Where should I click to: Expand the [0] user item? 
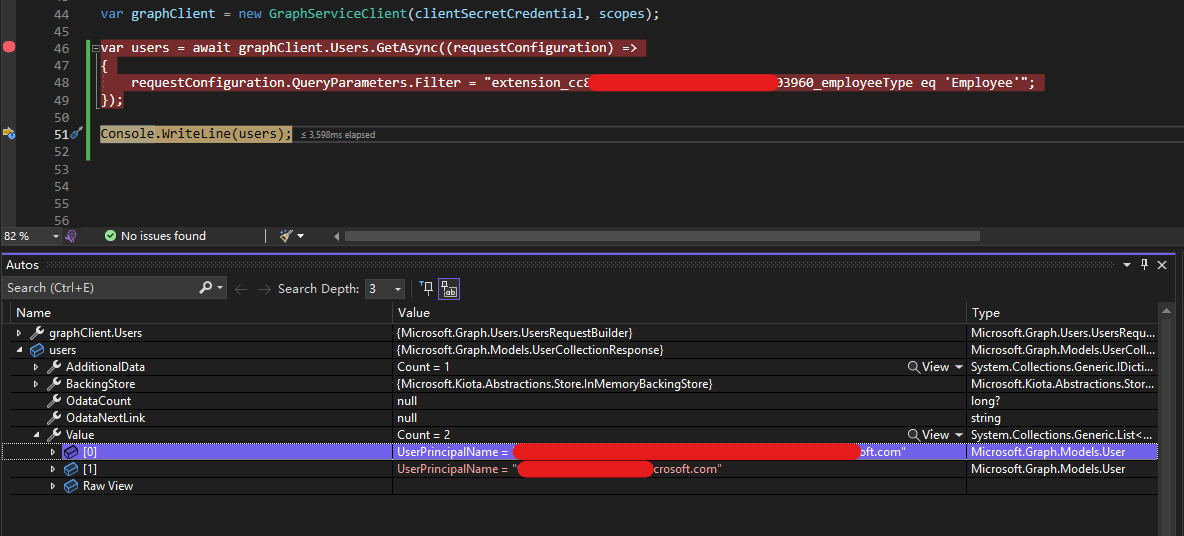coord(53,452)
